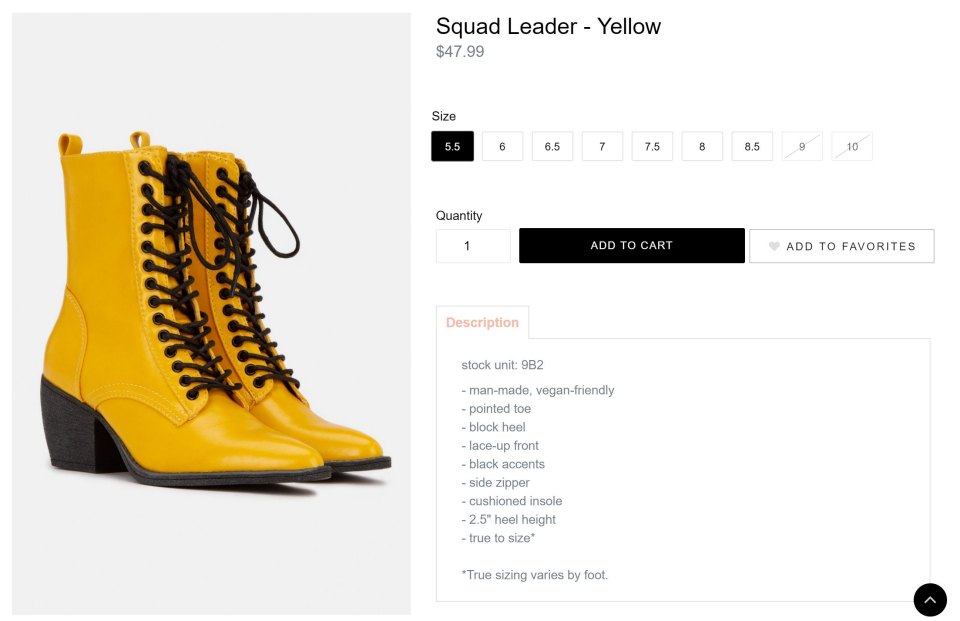Screen dimensions: 960x621
Task: Select size 7.5
Action: (x=652, y=147)
